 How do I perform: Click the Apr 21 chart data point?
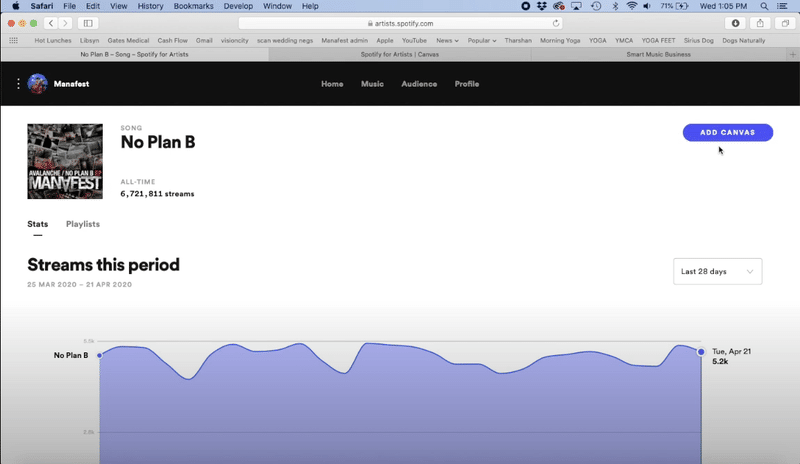[701, 352]
